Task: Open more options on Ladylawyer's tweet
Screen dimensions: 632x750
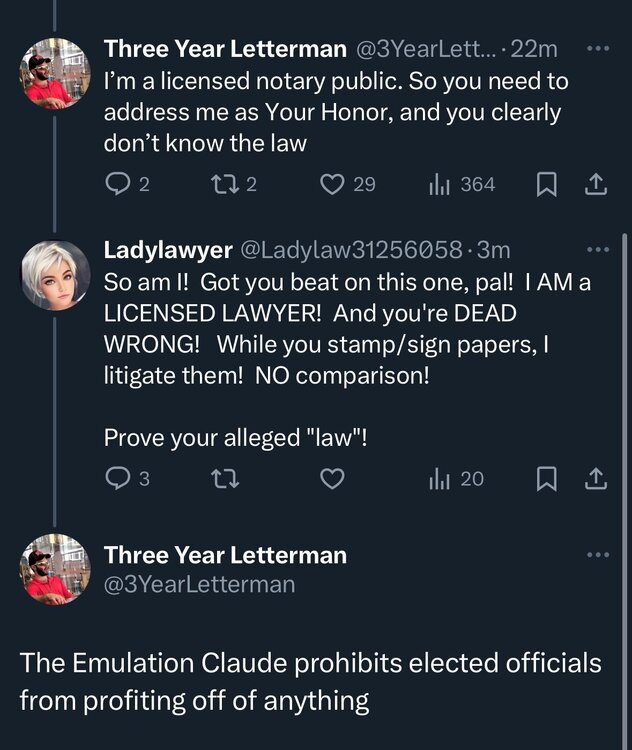Action: tap(597, 249)
